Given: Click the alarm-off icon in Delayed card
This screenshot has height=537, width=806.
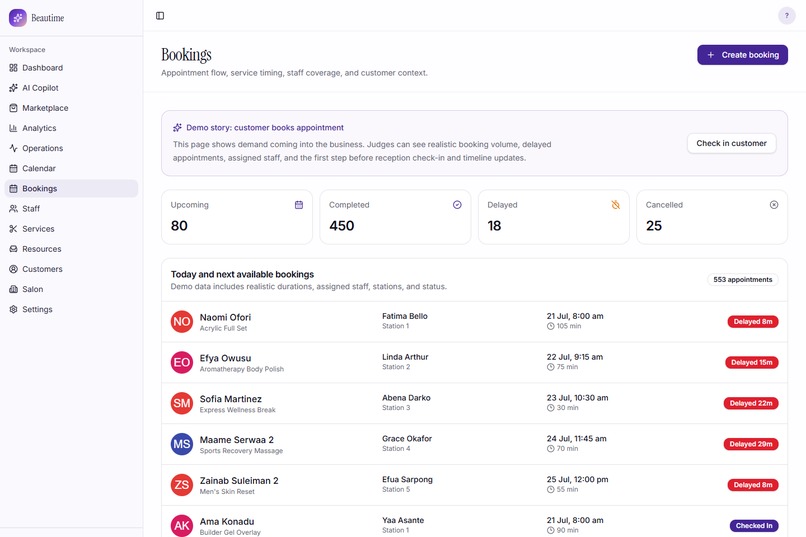Looking at the screenshot, I should [615, 205].
